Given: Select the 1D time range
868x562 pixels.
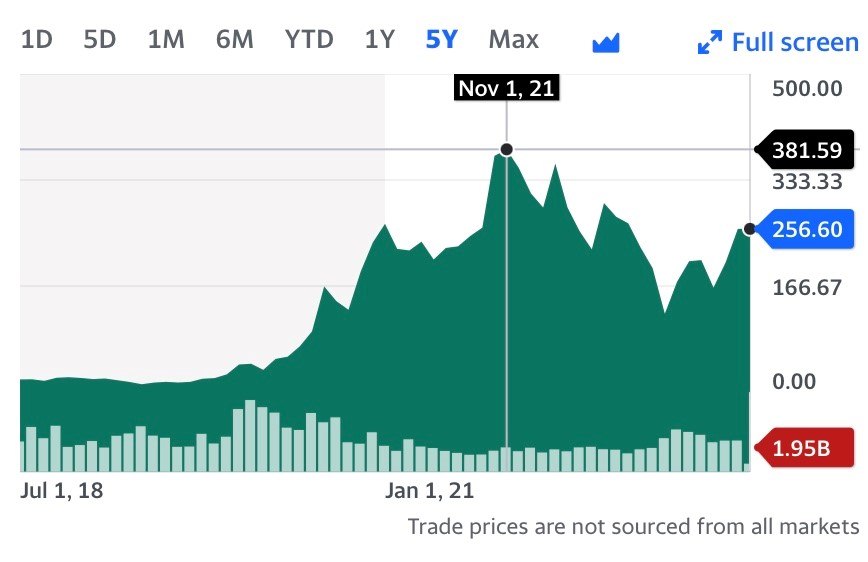Looking at the screenshot, I should pyautogui.click(x=37, y=39).
